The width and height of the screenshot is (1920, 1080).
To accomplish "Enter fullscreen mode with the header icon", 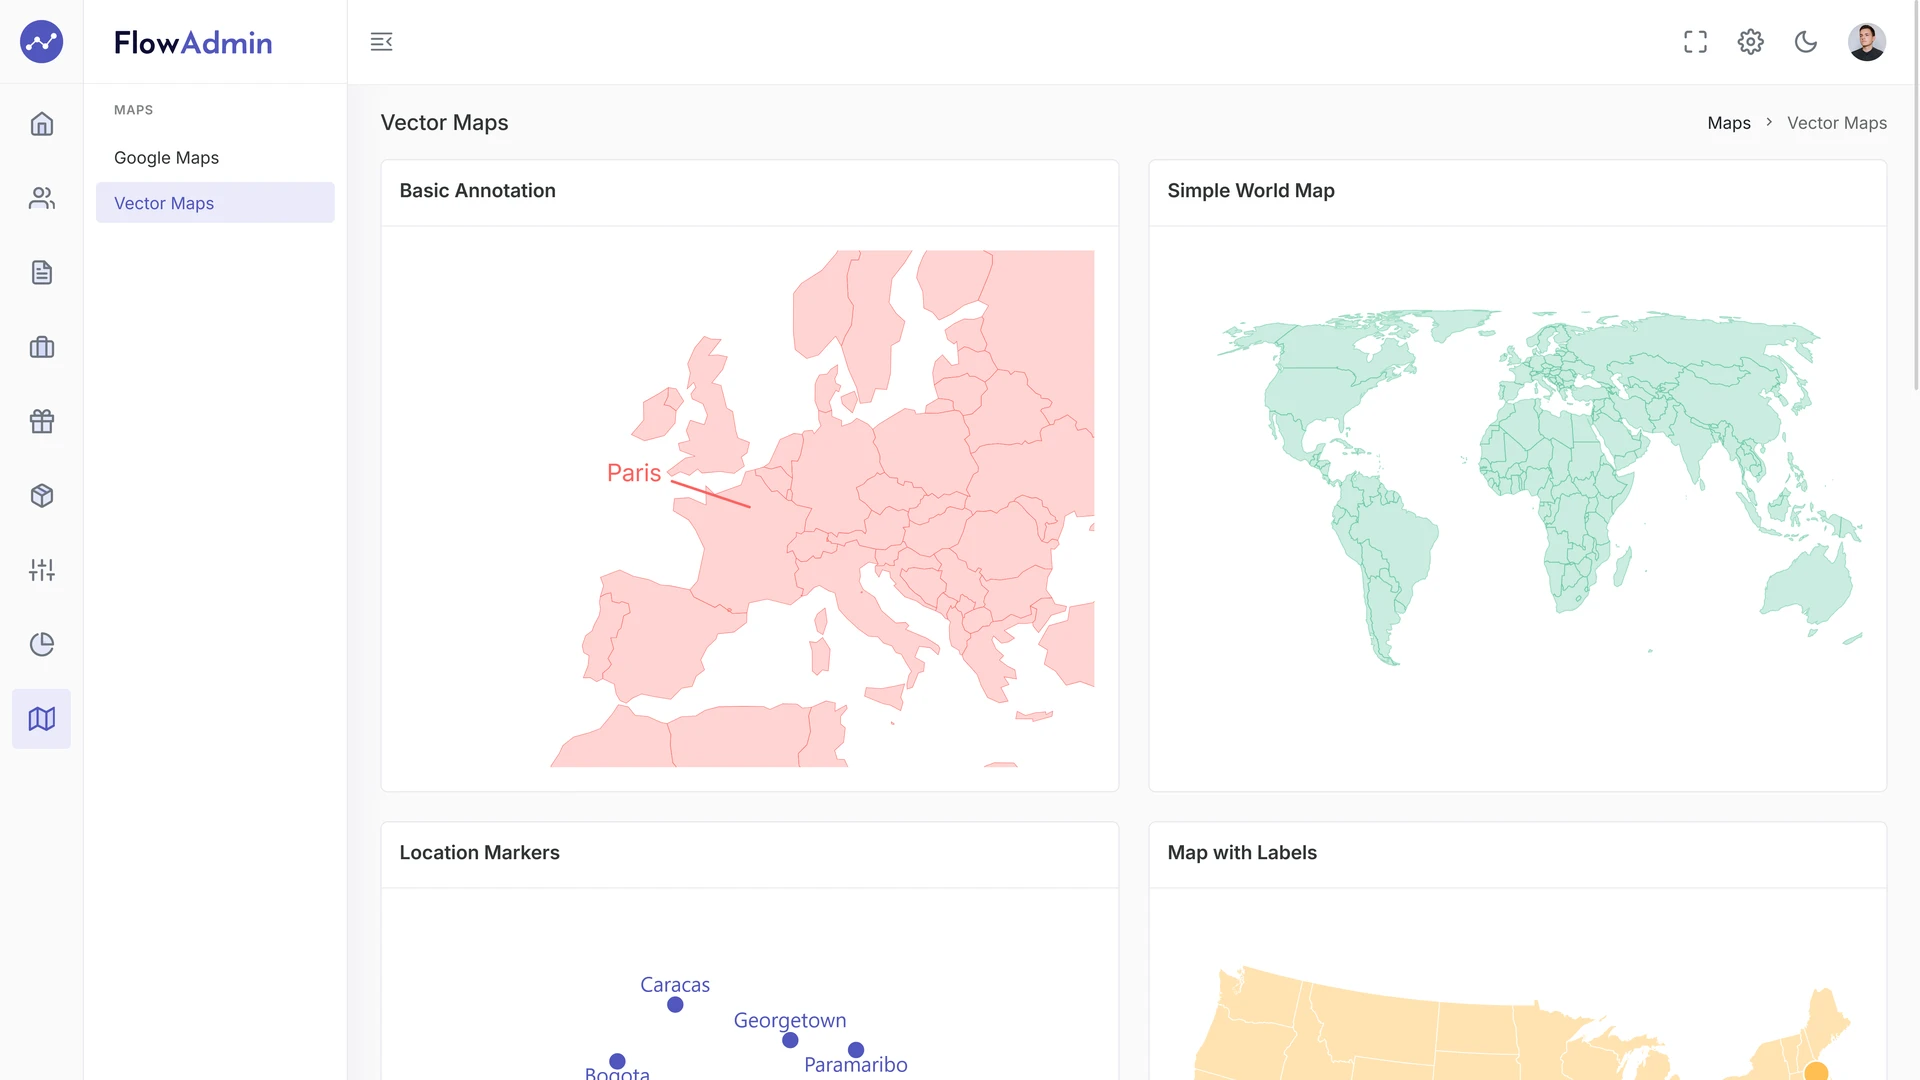I will click(x=1695, y=42).
